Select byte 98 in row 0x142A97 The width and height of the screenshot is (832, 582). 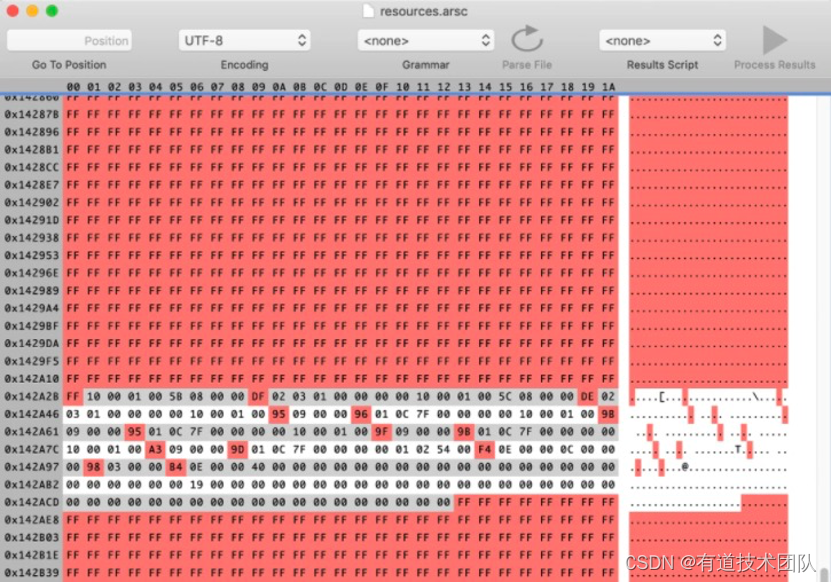[x=94, y=467]
